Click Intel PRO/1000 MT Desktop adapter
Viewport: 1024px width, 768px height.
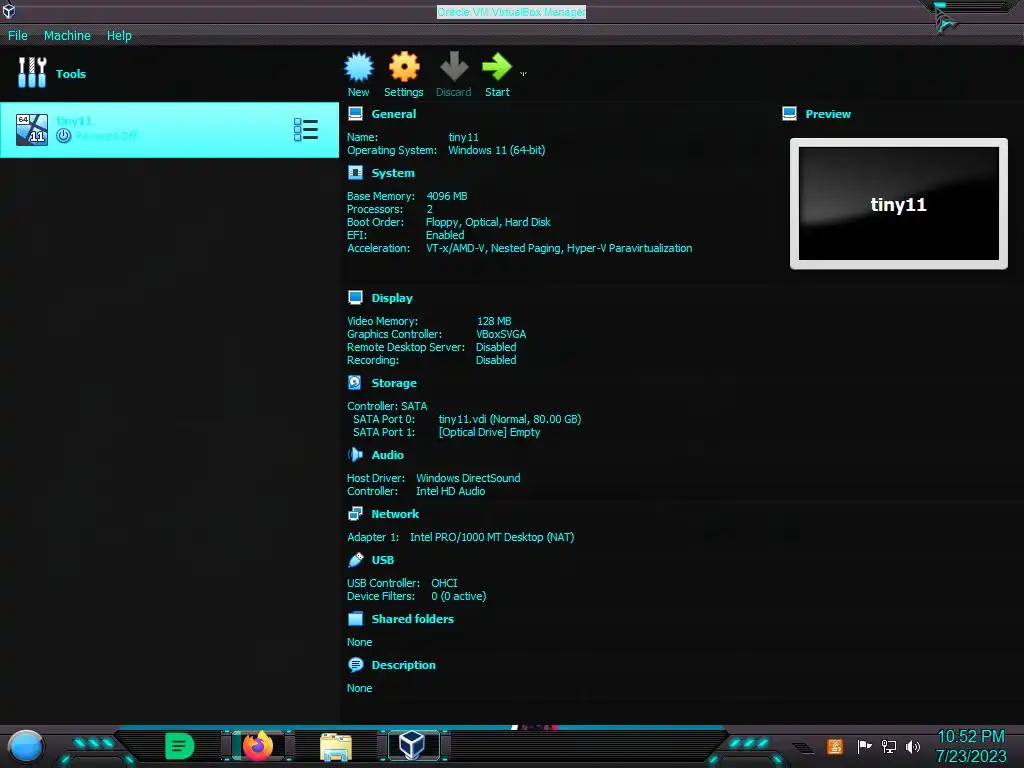tap(492, 537)
